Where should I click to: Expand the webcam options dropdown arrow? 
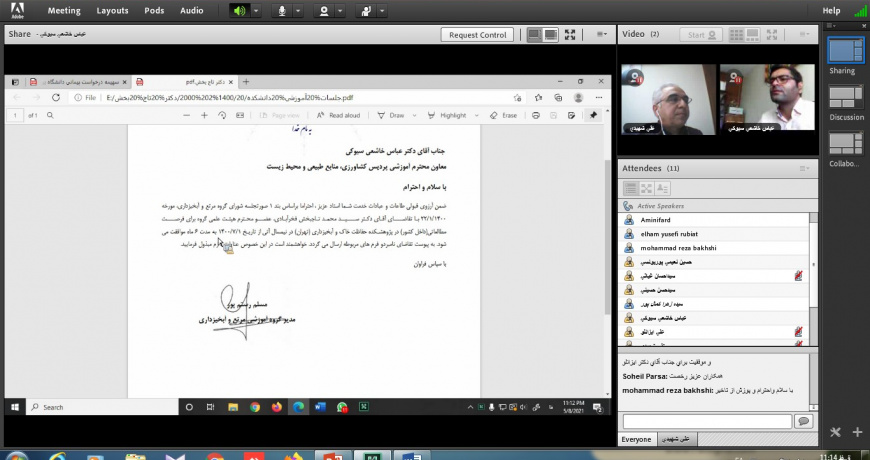click(340, 11)
